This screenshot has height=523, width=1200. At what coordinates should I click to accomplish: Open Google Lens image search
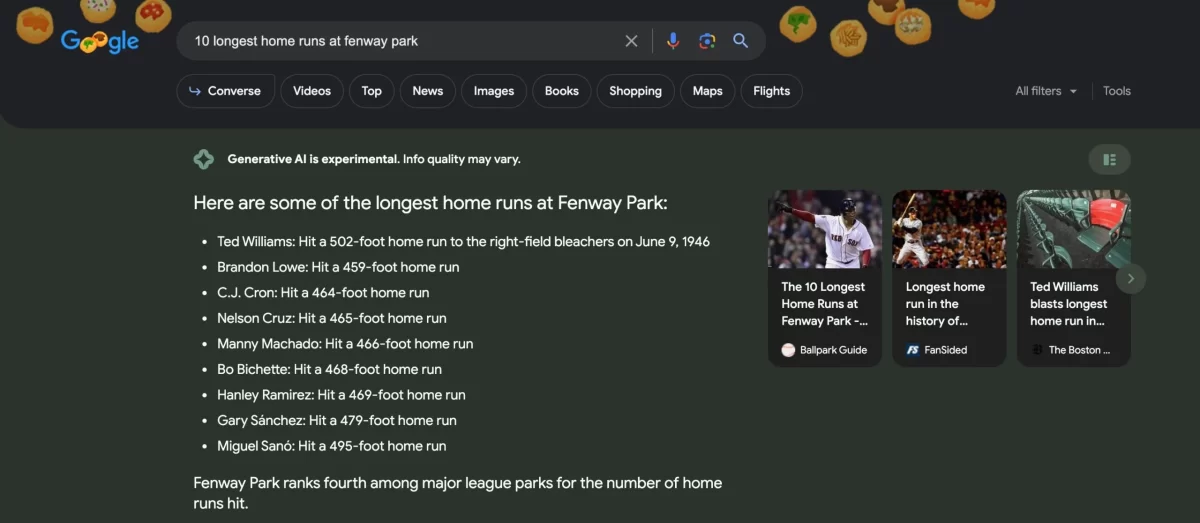pos(707,41)
